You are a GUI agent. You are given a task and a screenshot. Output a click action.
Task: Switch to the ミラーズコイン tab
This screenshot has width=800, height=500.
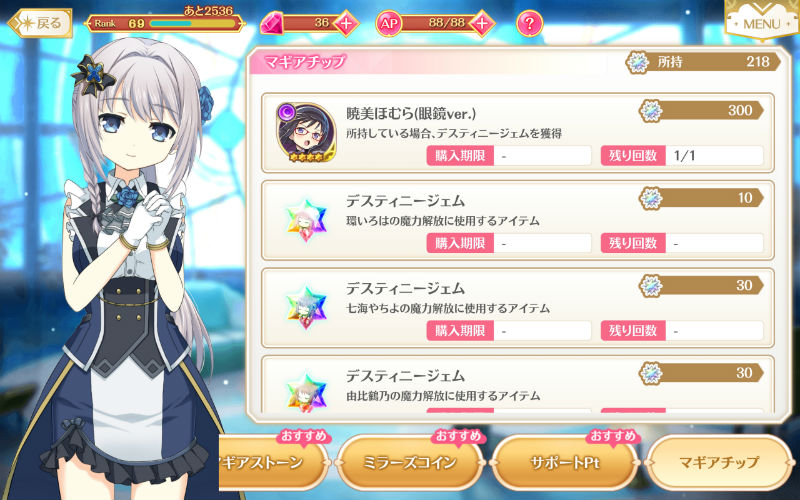coord(410,462)
